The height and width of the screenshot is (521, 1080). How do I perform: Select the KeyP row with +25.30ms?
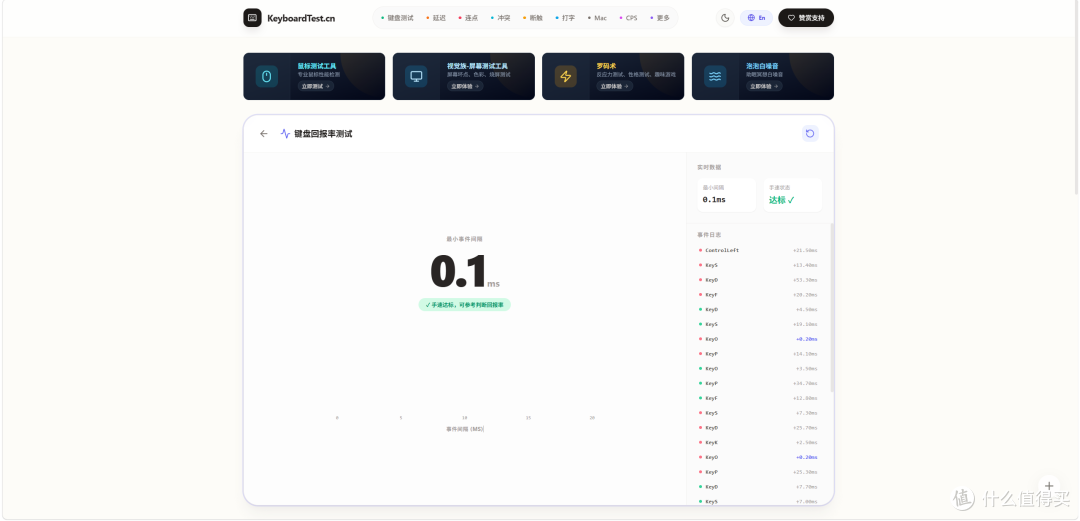tap(758, 472)
